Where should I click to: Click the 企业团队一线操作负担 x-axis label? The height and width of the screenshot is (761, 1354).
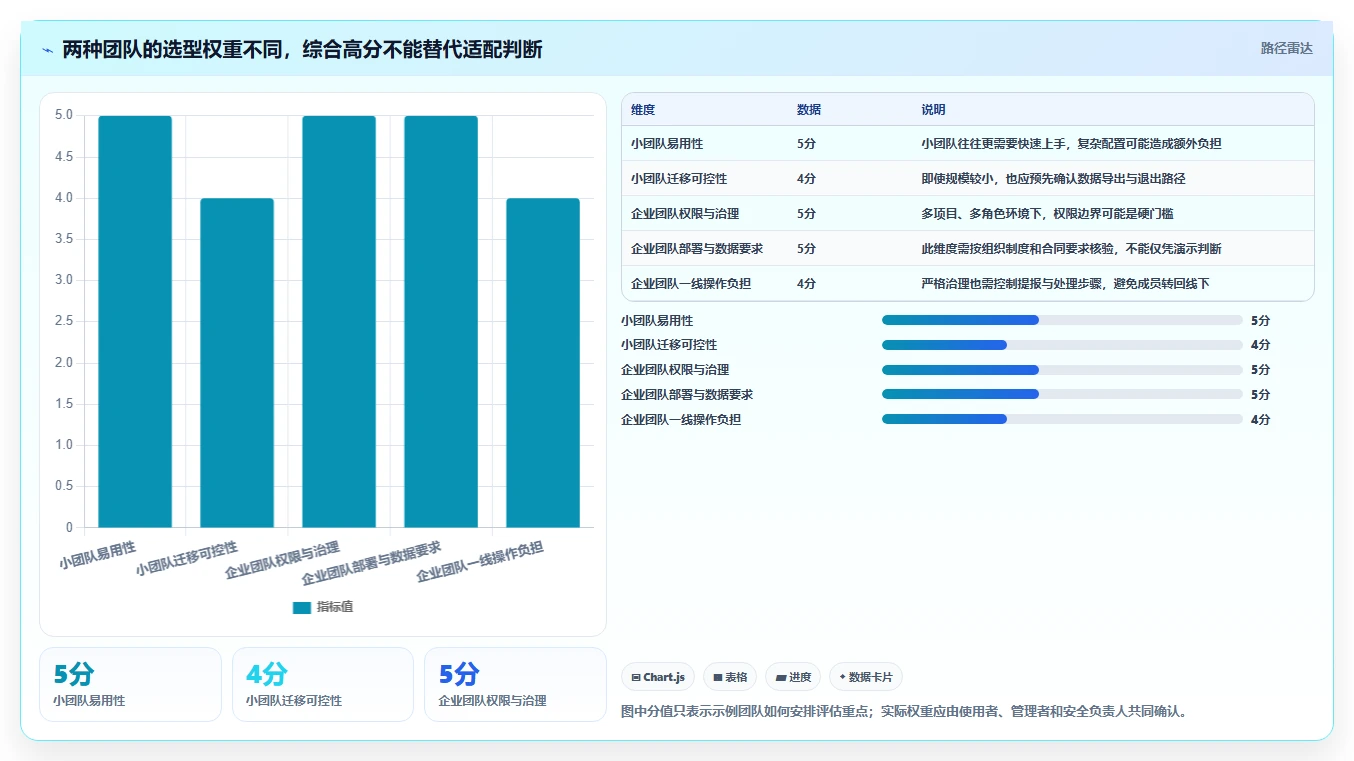pos(480,562)
